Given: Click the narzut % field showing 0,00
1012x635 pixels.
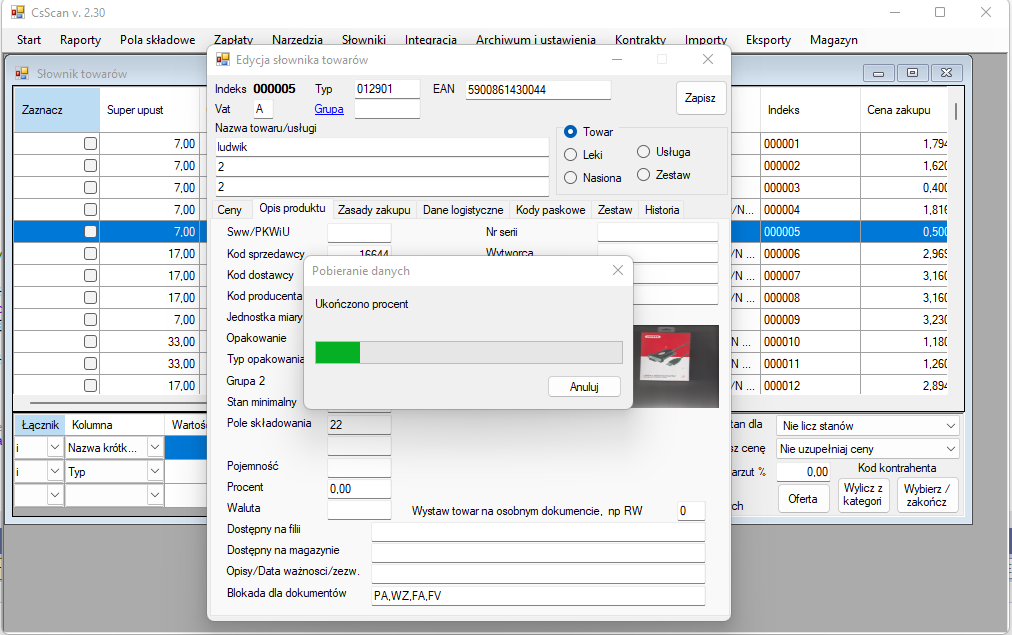Looking at the screenshot, I should pos(804,472).
